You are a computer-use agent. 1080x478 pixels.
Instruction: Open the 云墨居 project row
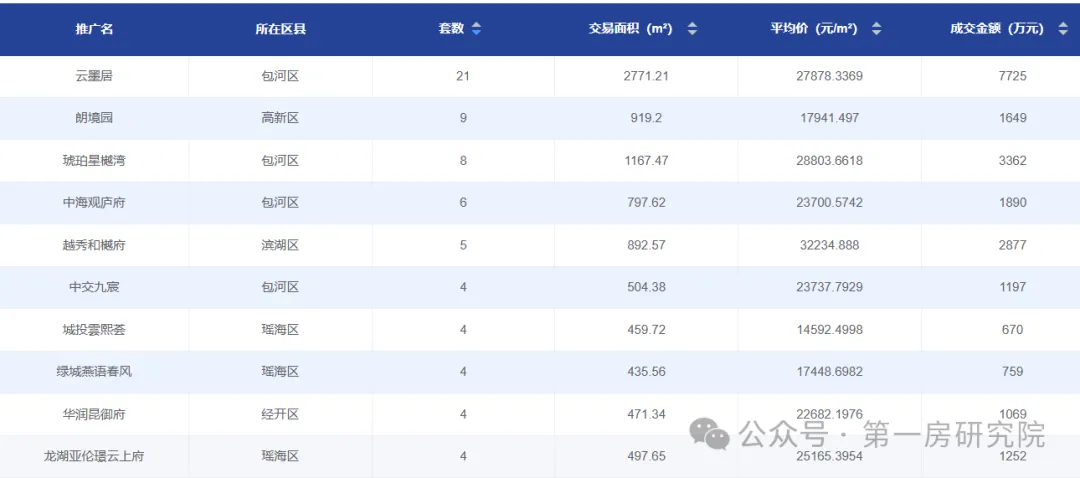point(94,76)
